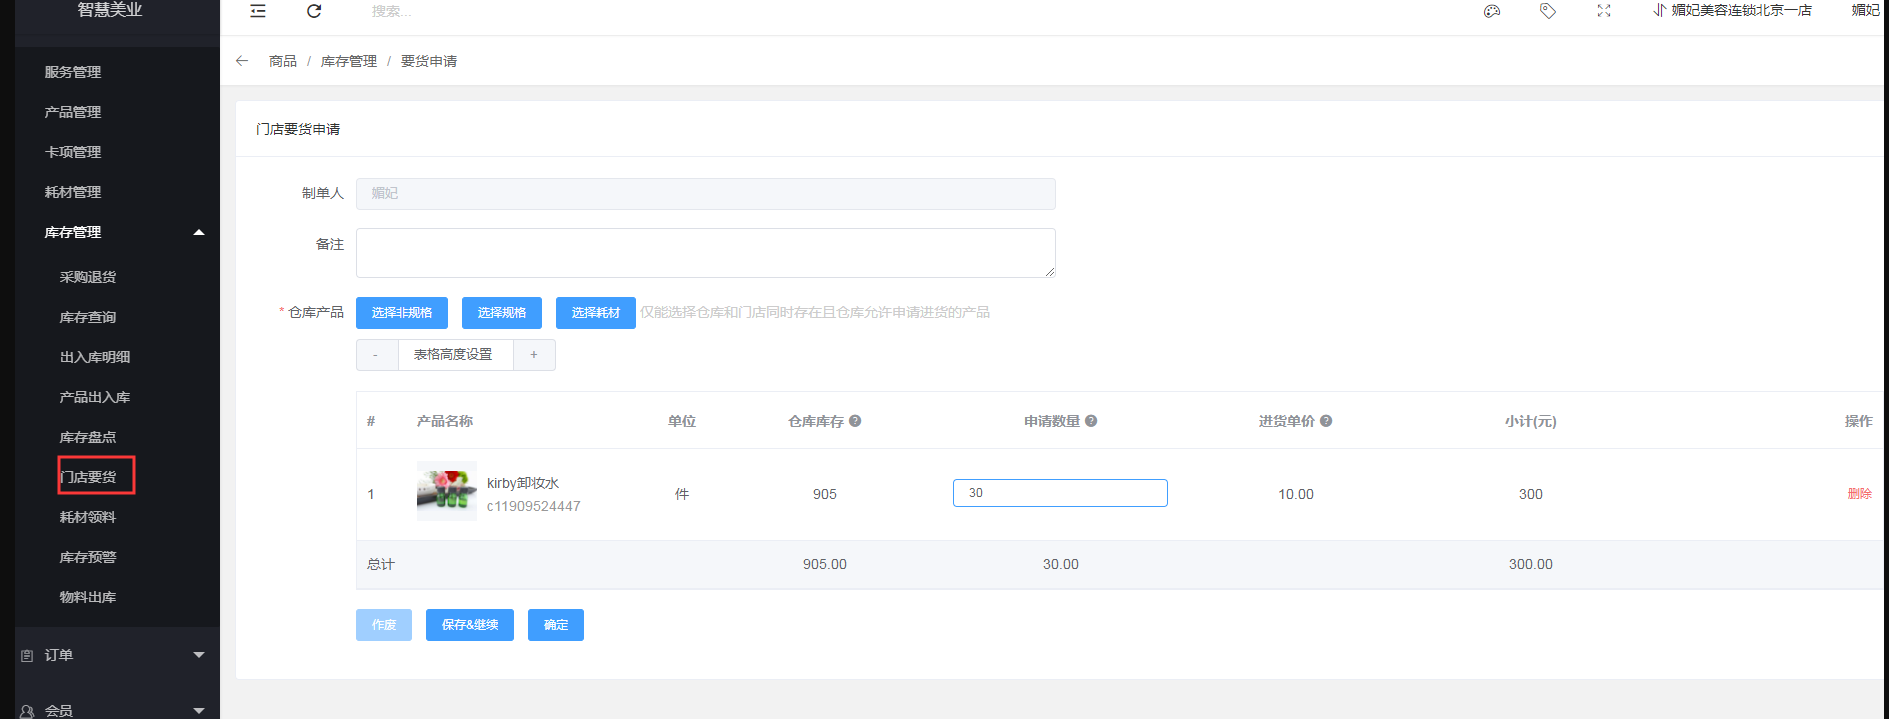Open 产品管理 in sidebar
The image size is (1889, 719).
pos(73,112)
